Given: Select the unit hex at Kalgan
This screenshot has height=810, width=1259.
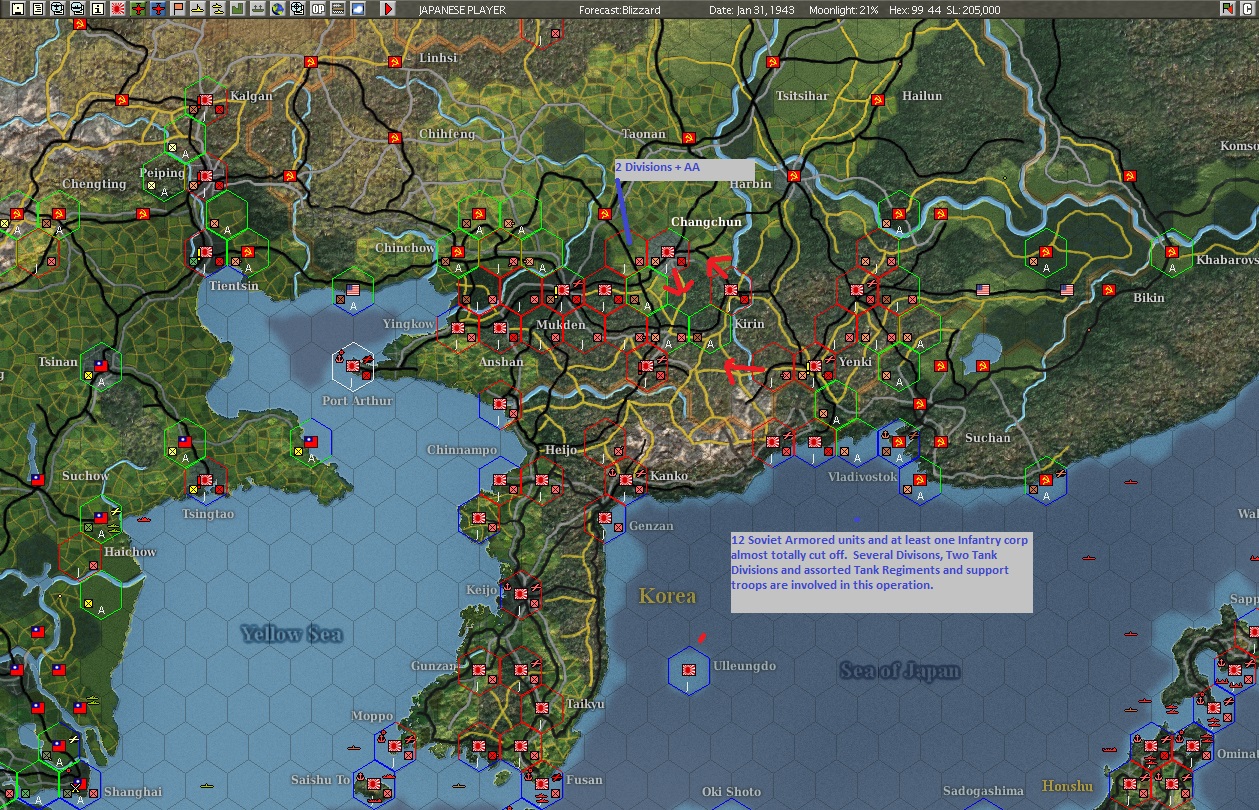Looking at the screenshot, I should (205, 101).
